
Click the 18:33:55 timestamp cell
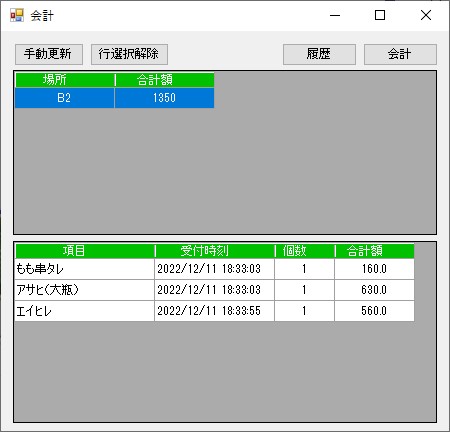pos(215,311)
